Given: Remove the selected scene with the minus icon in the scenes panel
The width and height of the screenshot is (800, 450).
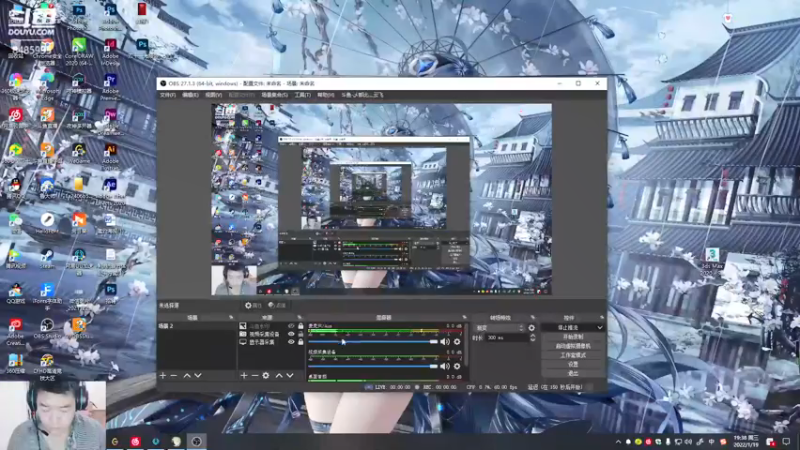Looking at the screenshot, I should (174, 376).
